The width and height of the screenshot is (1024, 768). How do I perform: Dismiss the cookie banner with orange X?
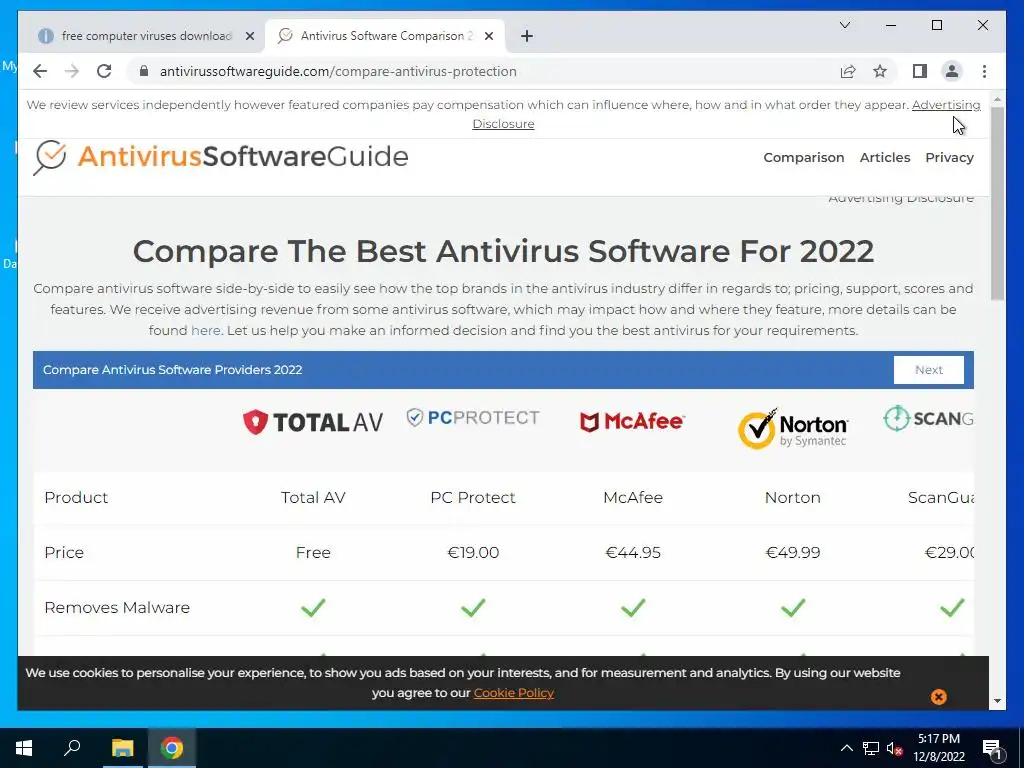coord(938,697)
